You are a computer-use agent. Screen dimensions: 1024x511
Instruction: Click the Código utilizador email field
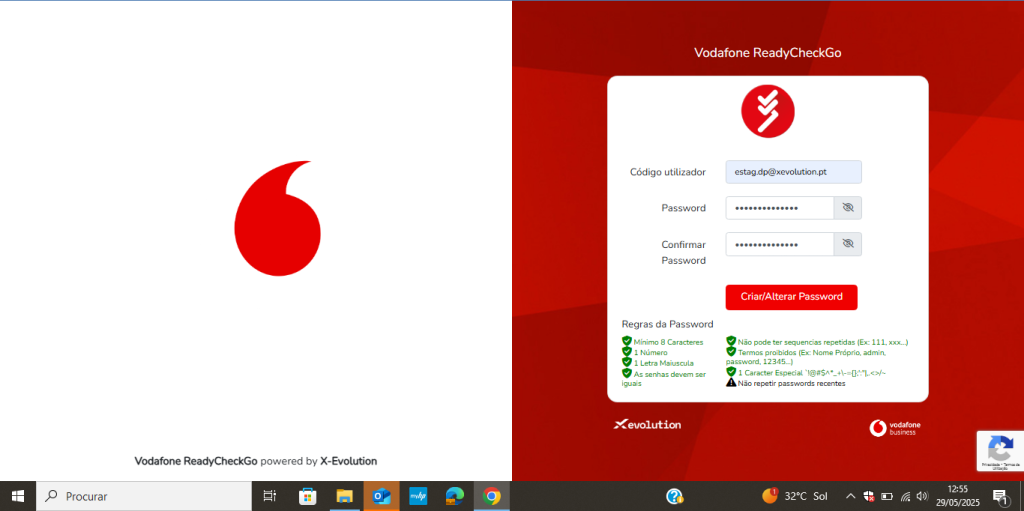click(793, 172)
